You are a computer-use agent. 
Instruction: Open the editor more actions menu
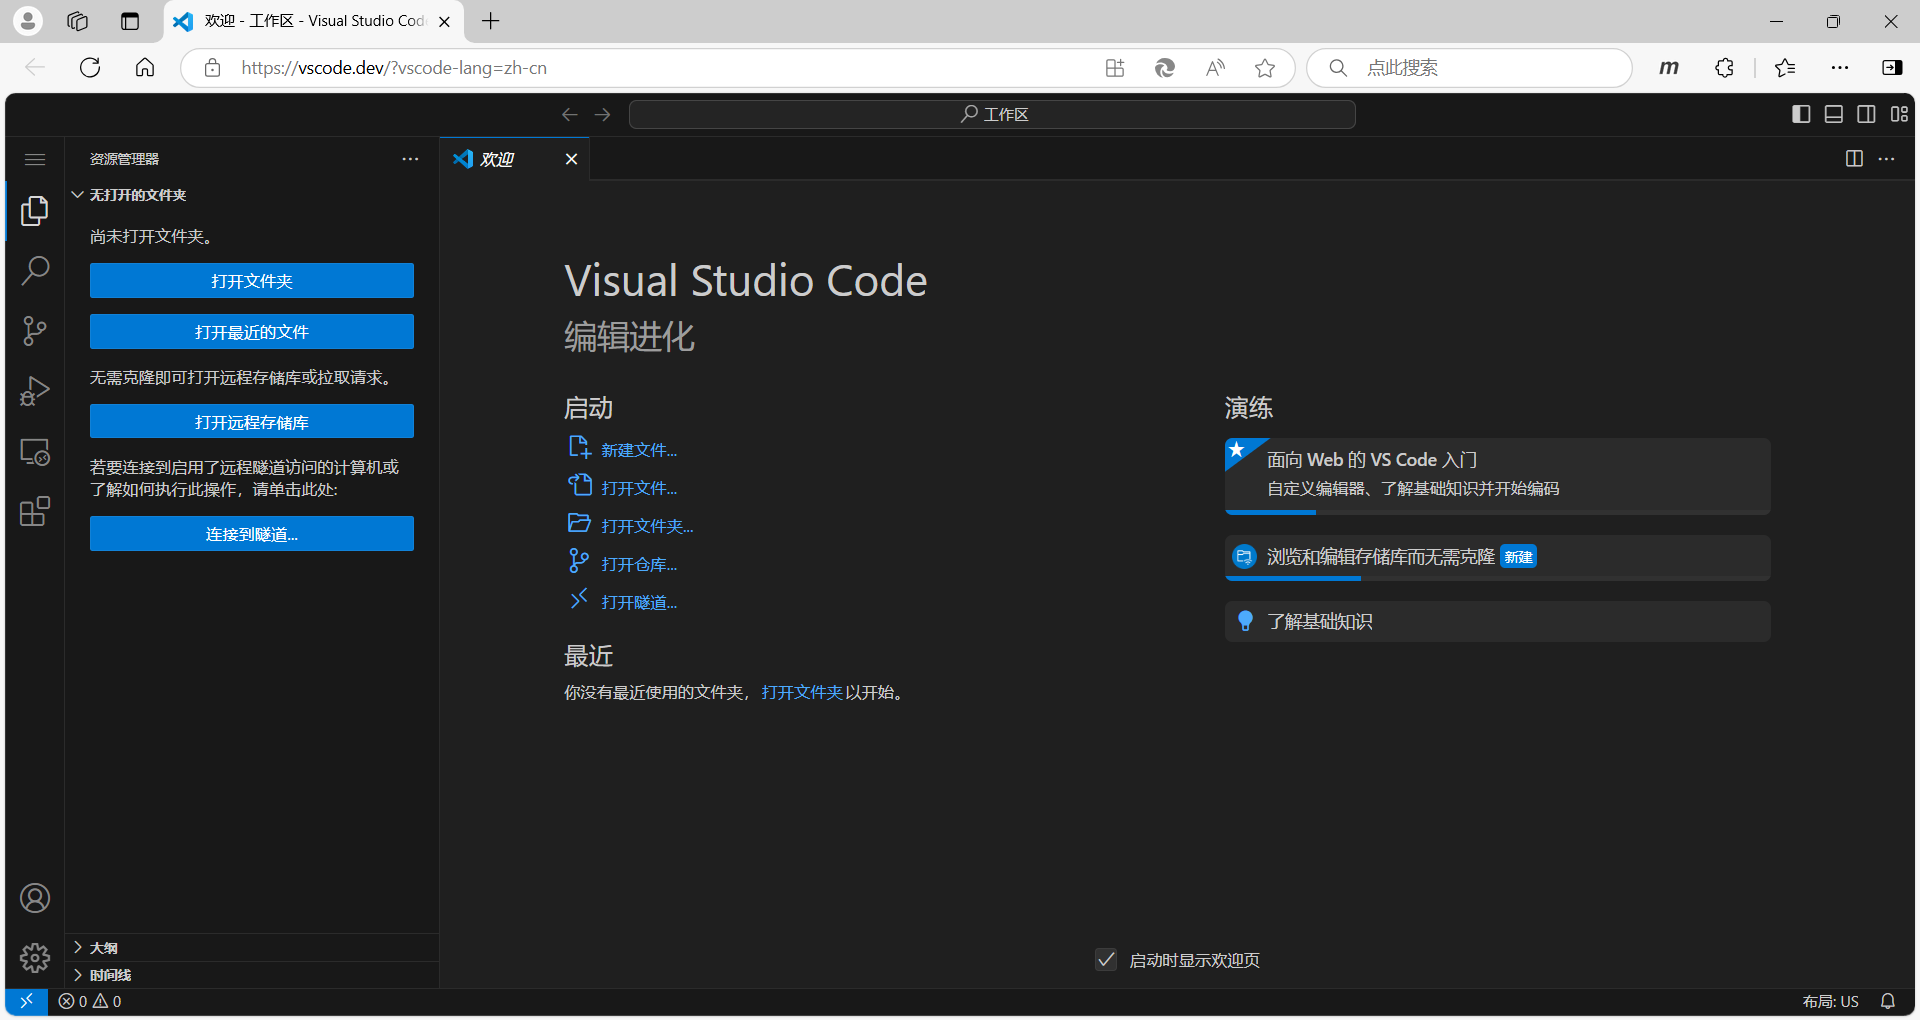1887,159
